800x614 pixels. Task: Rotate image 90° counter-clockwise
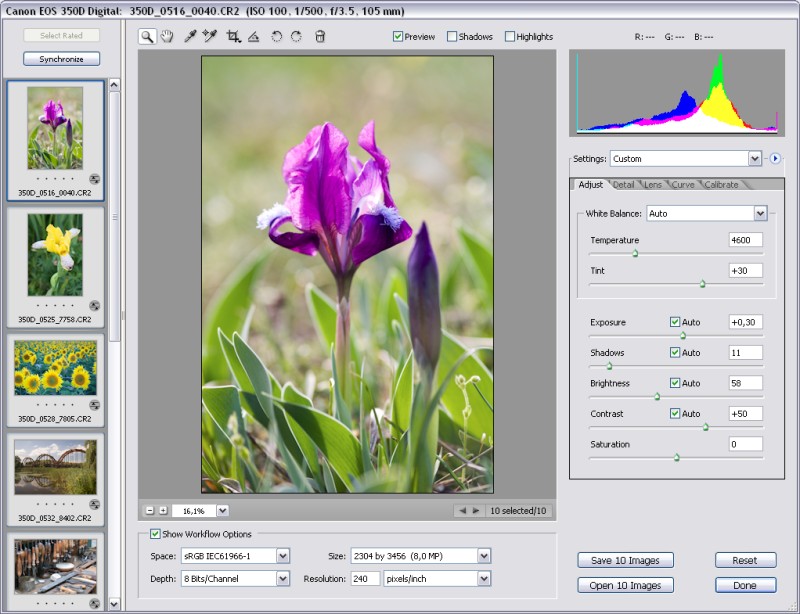coord(277,37)
